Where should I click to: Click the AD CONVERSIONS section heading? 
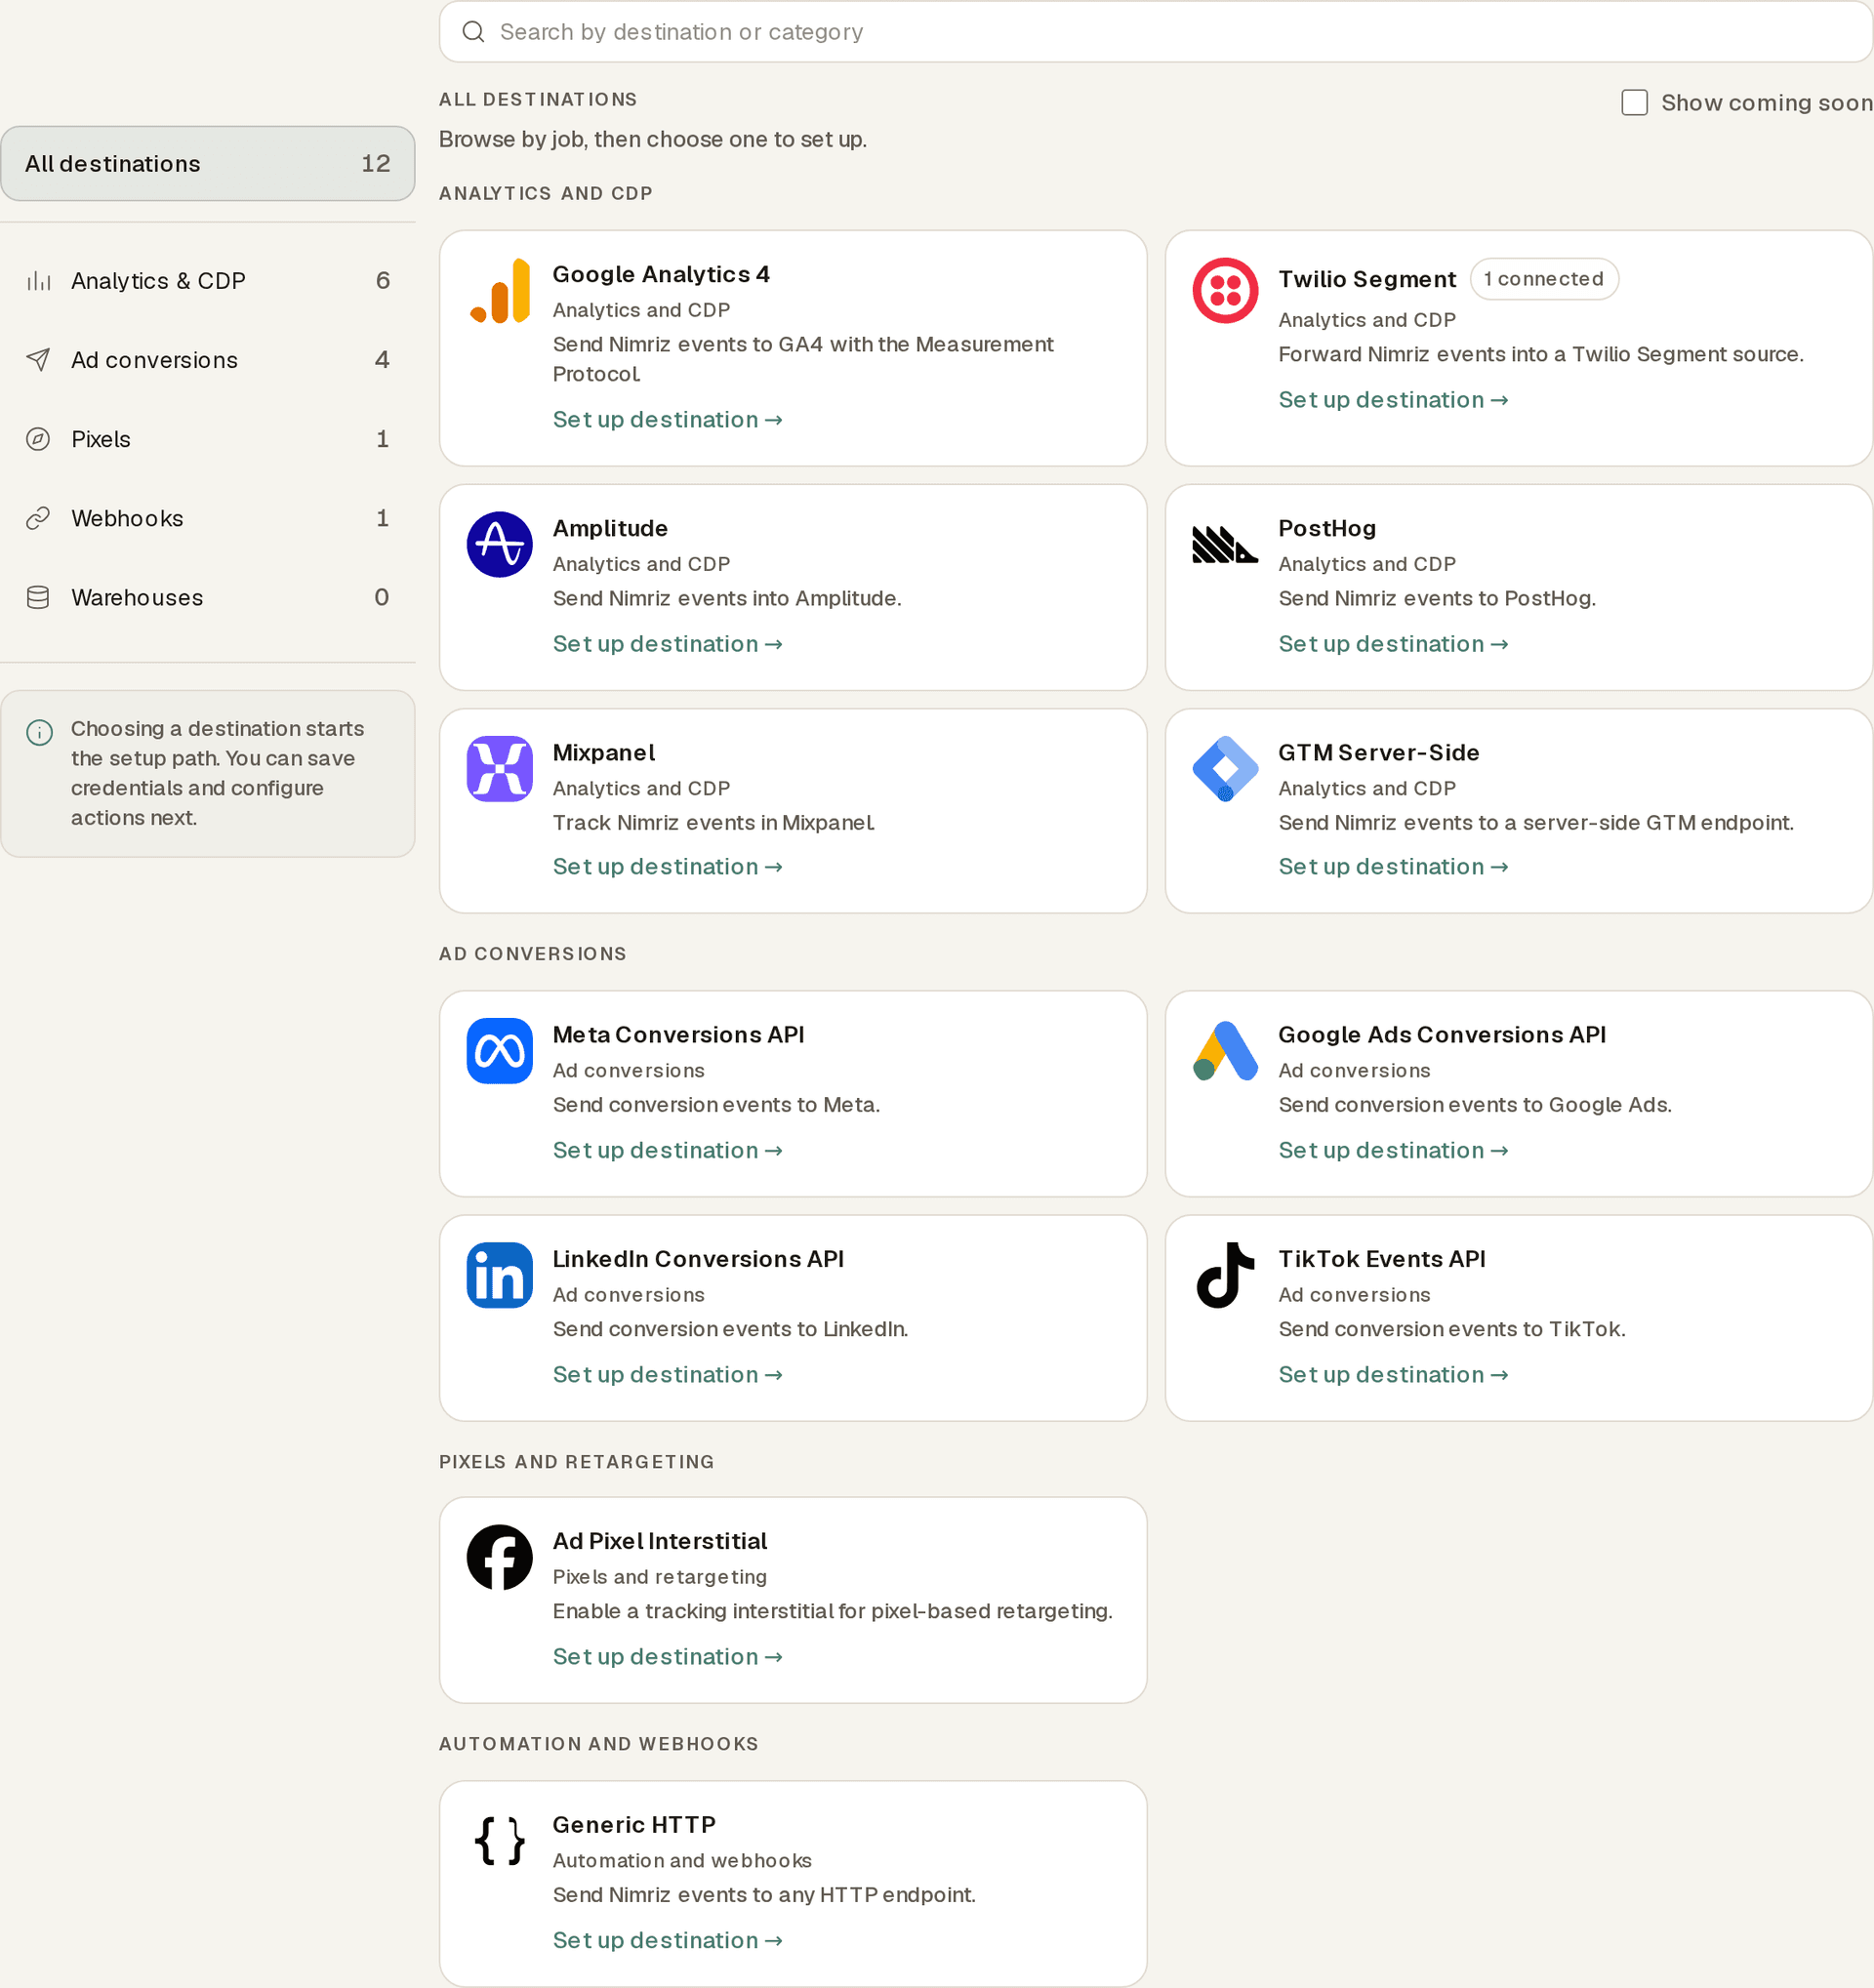(x=533, y=953)
